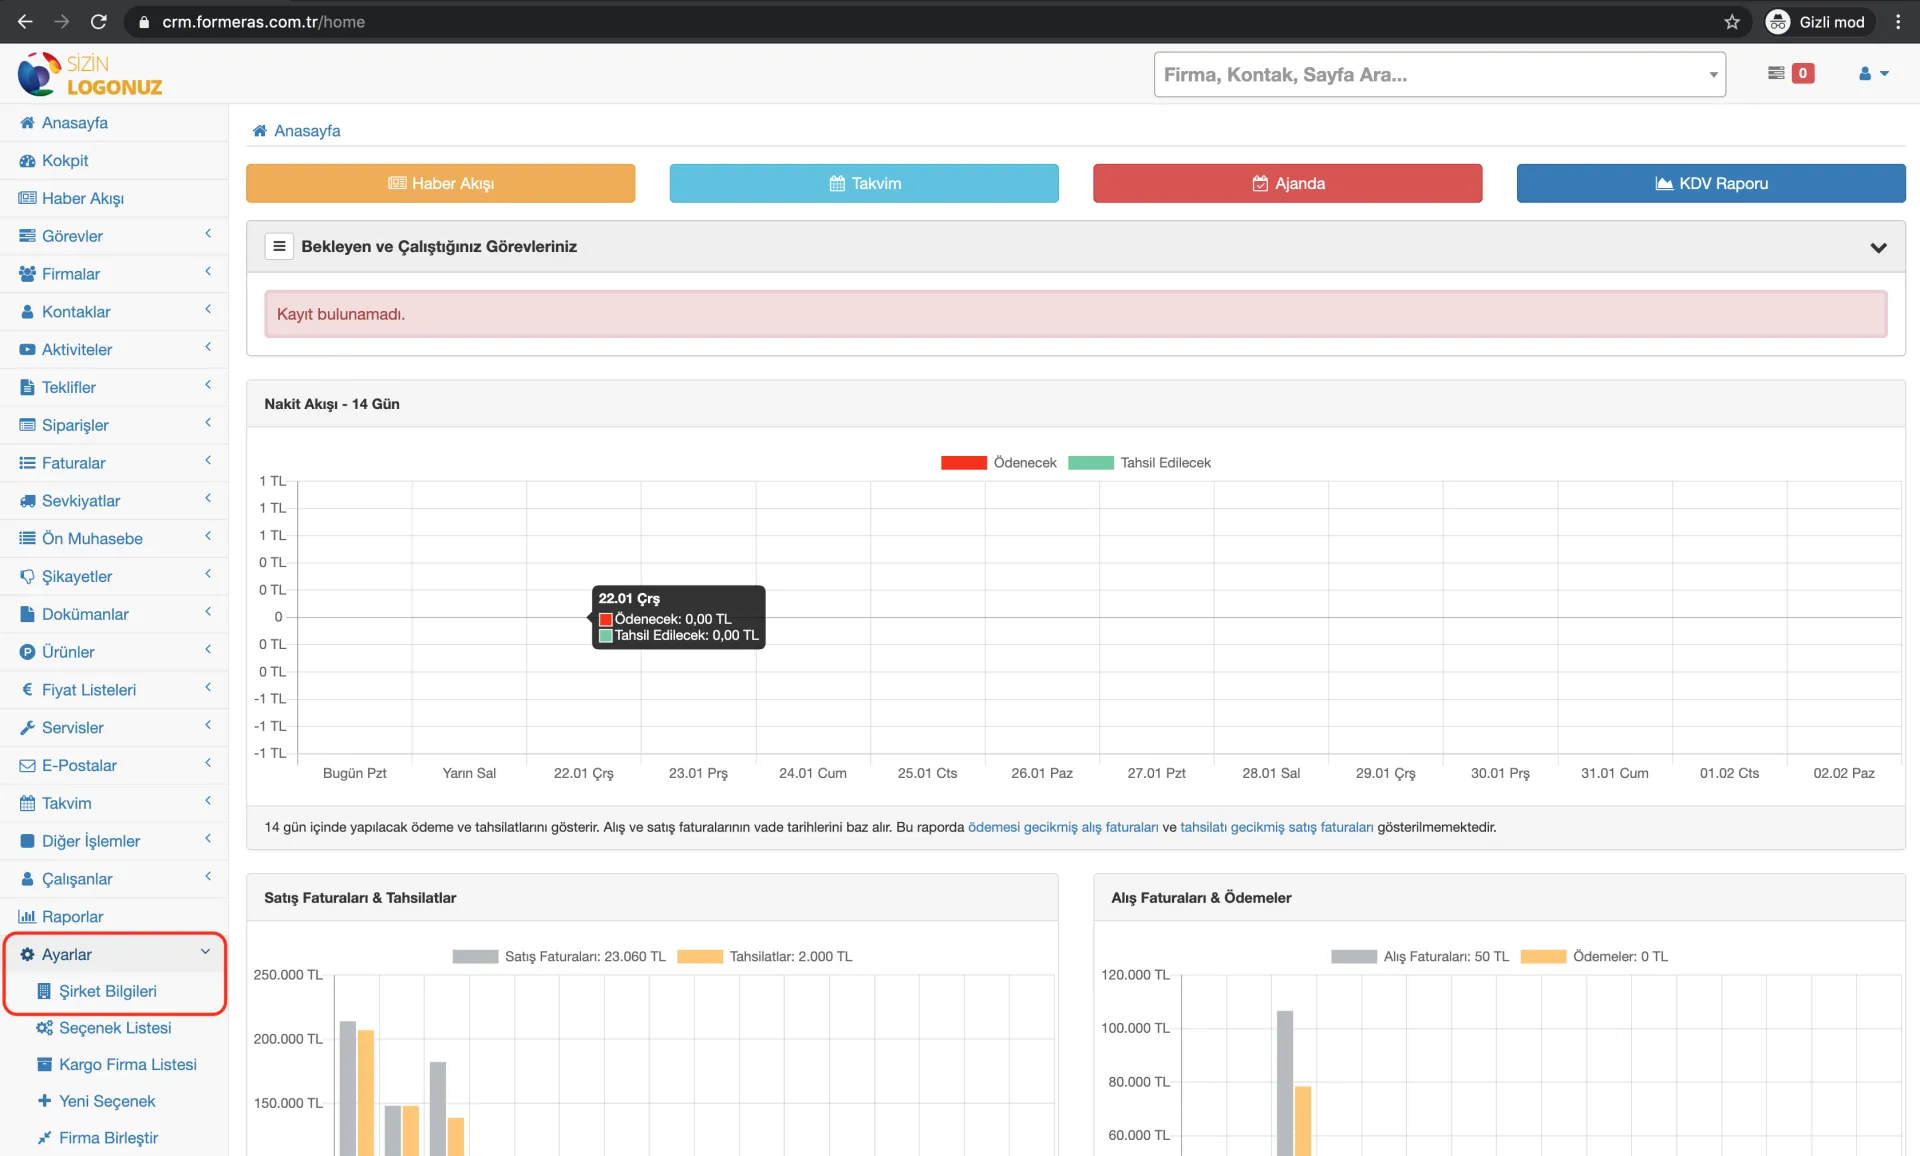
Task: Open the task list icon in the header
Action: (1776, 73)
